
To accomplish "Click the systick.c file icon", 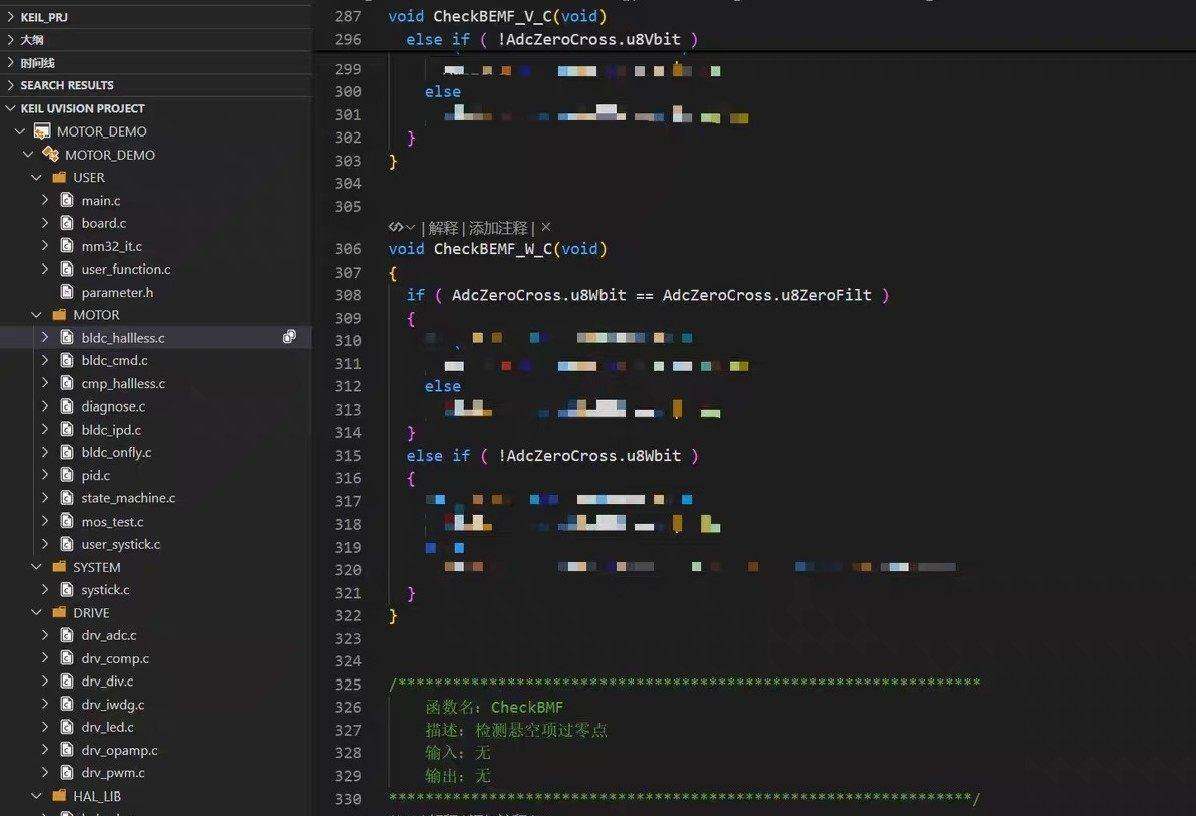I will coord(67,590).
